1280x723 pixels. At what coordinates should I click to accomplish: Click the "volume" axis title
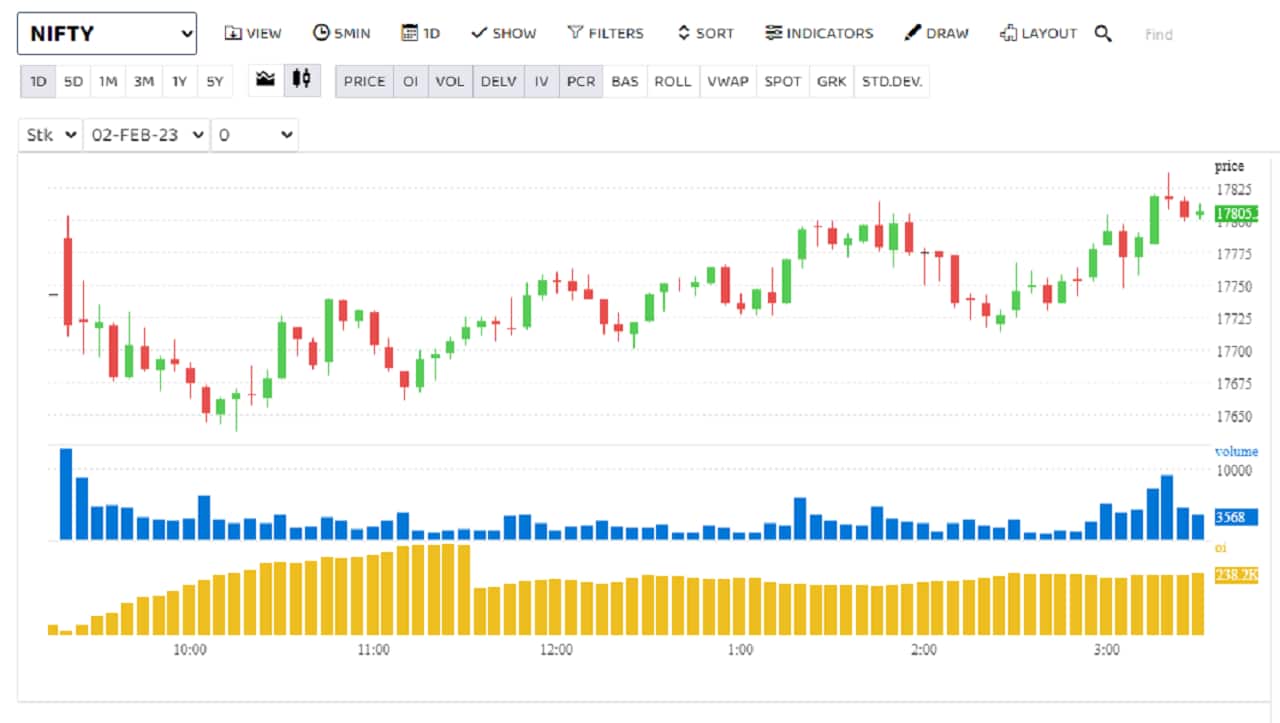click(x=1236, y=451)
